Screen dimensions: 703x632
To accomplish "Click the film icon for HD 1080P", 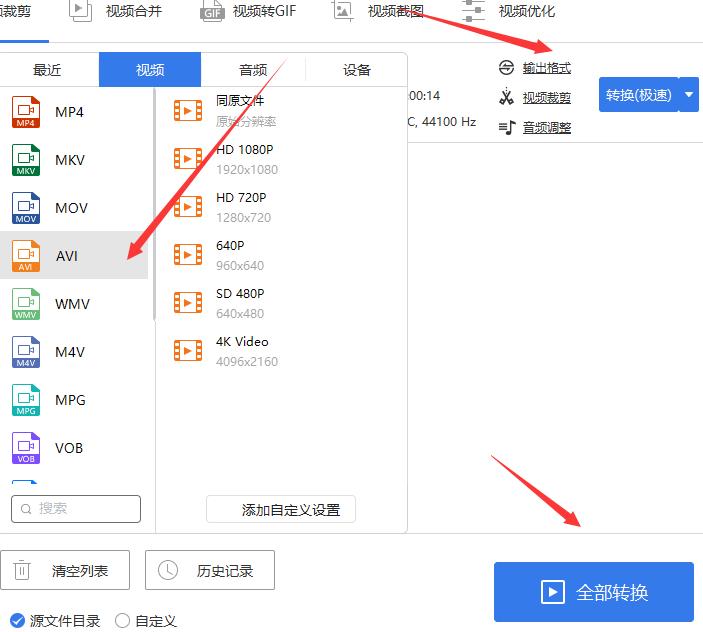I will click(188, 159).
